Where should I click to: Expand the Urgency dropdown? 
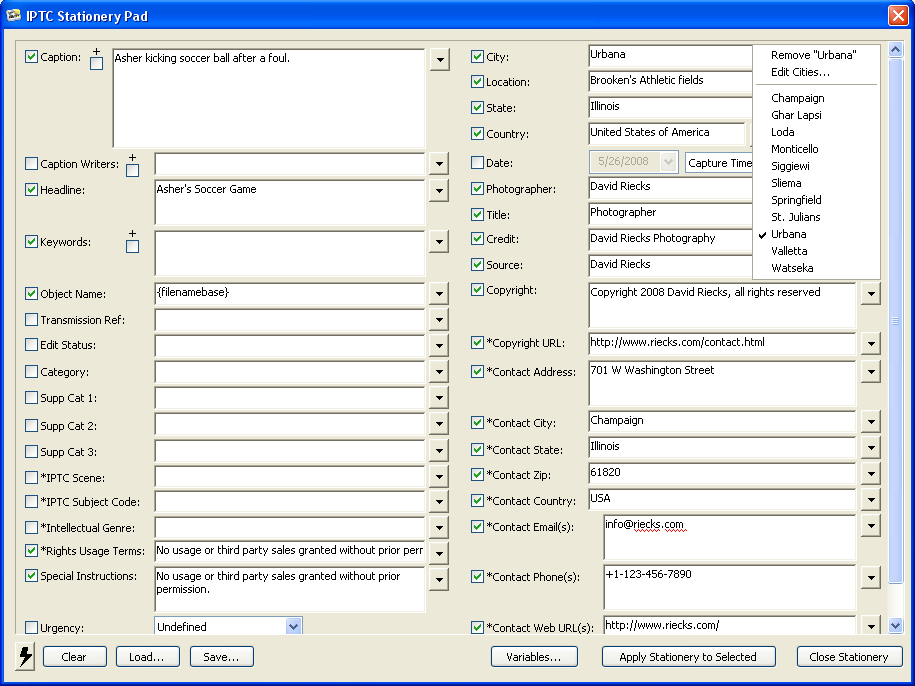pos(293,626)
